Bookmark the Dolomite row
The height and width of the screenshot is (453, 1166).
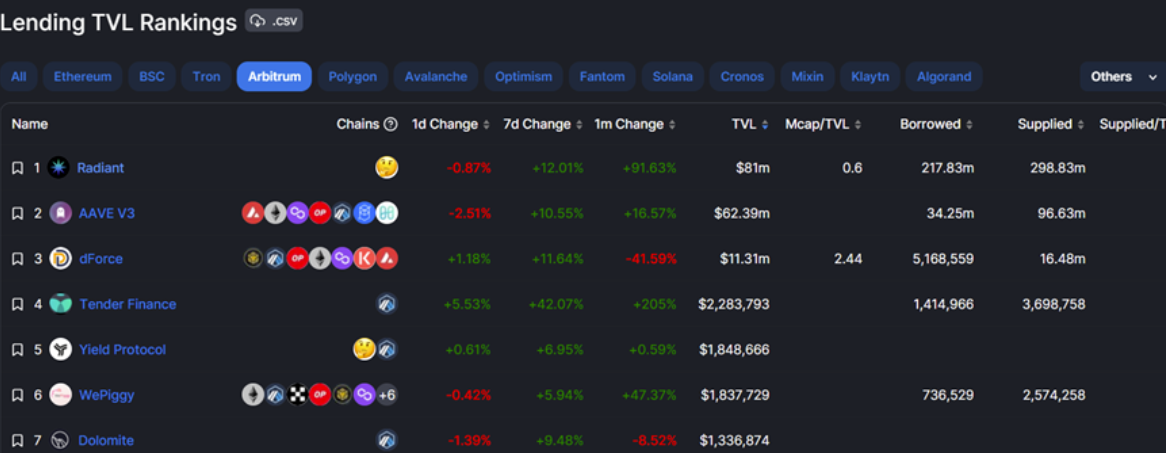[18, 440]
